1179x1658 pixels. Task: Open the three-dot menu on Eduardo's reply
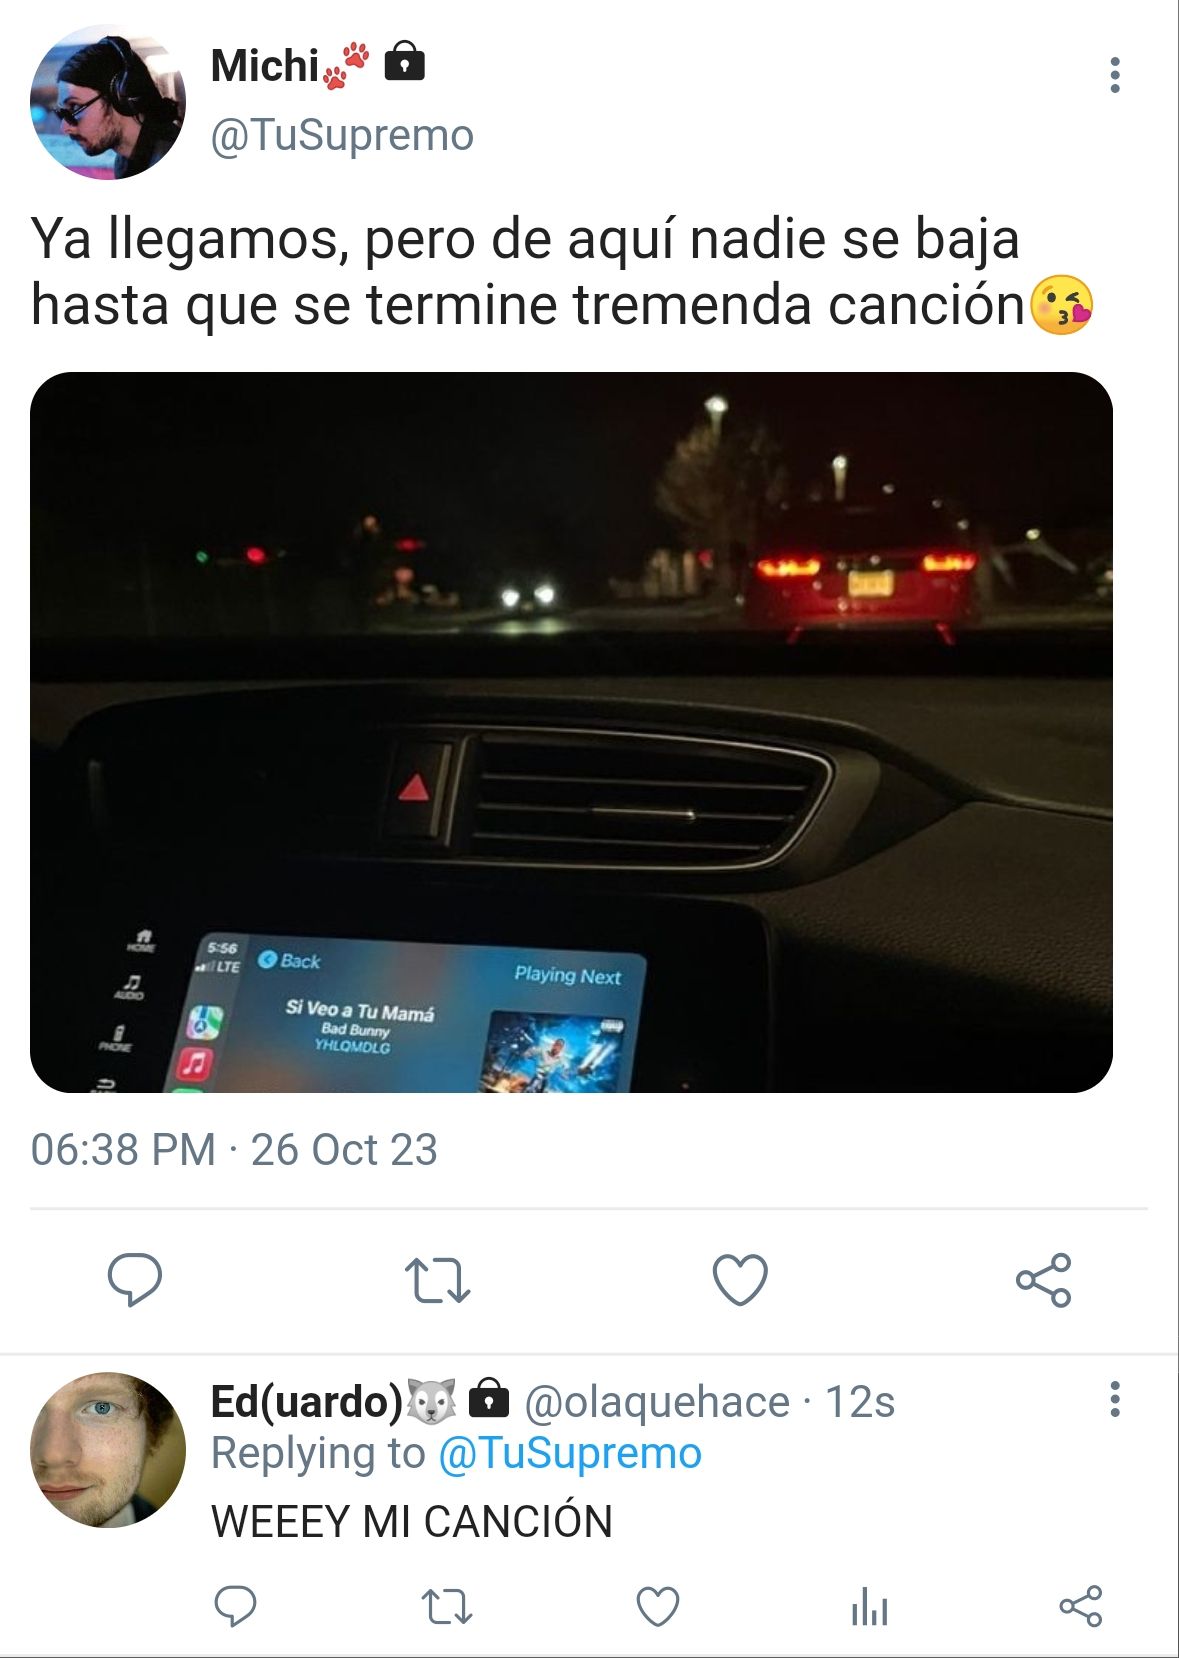(1115, 1399)
